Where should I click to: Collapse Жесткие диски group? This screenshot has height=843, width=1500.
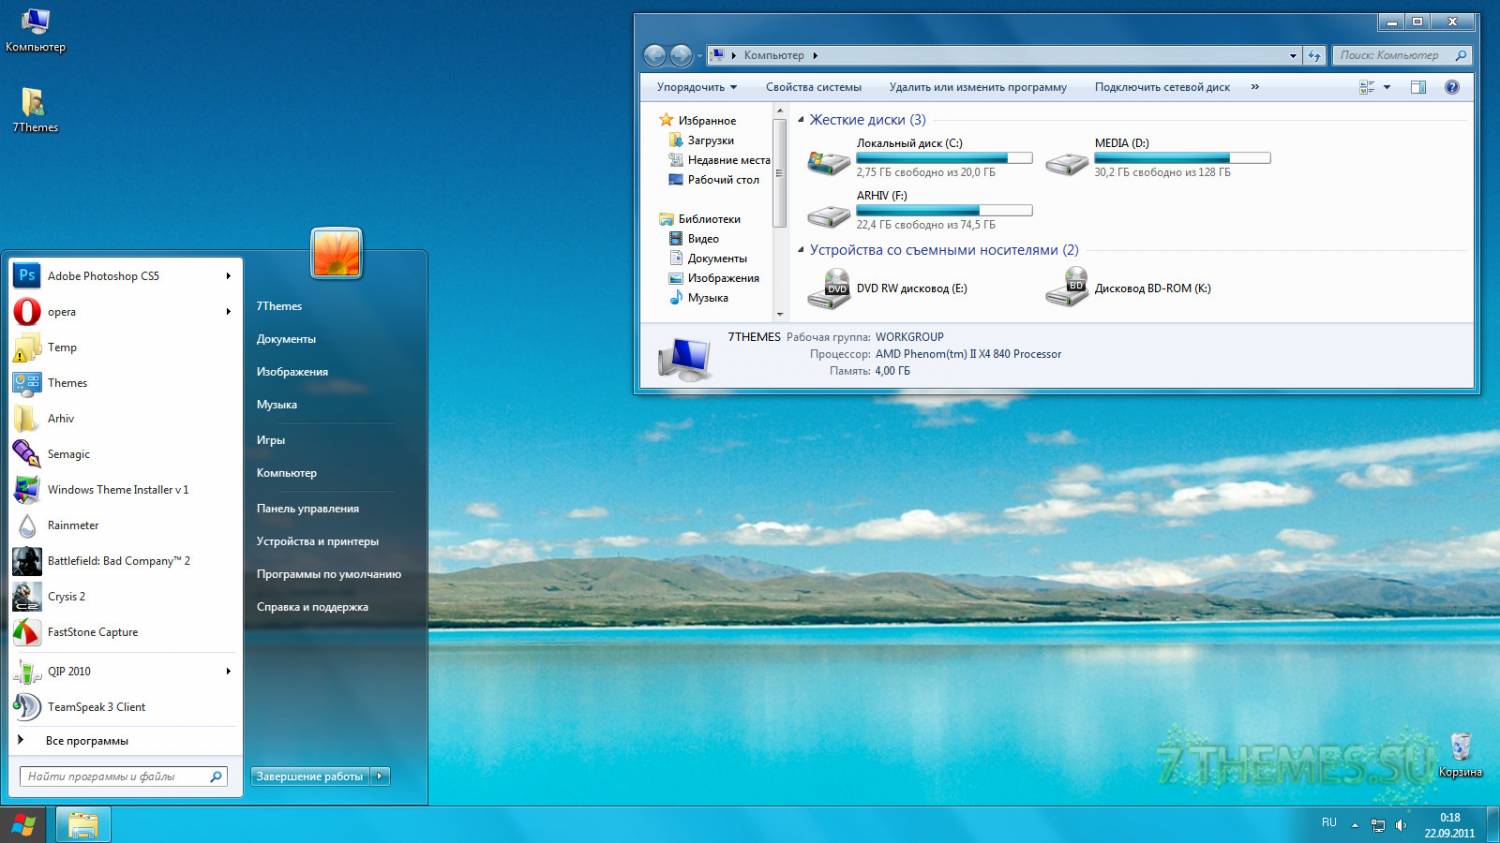coord(801,120)
